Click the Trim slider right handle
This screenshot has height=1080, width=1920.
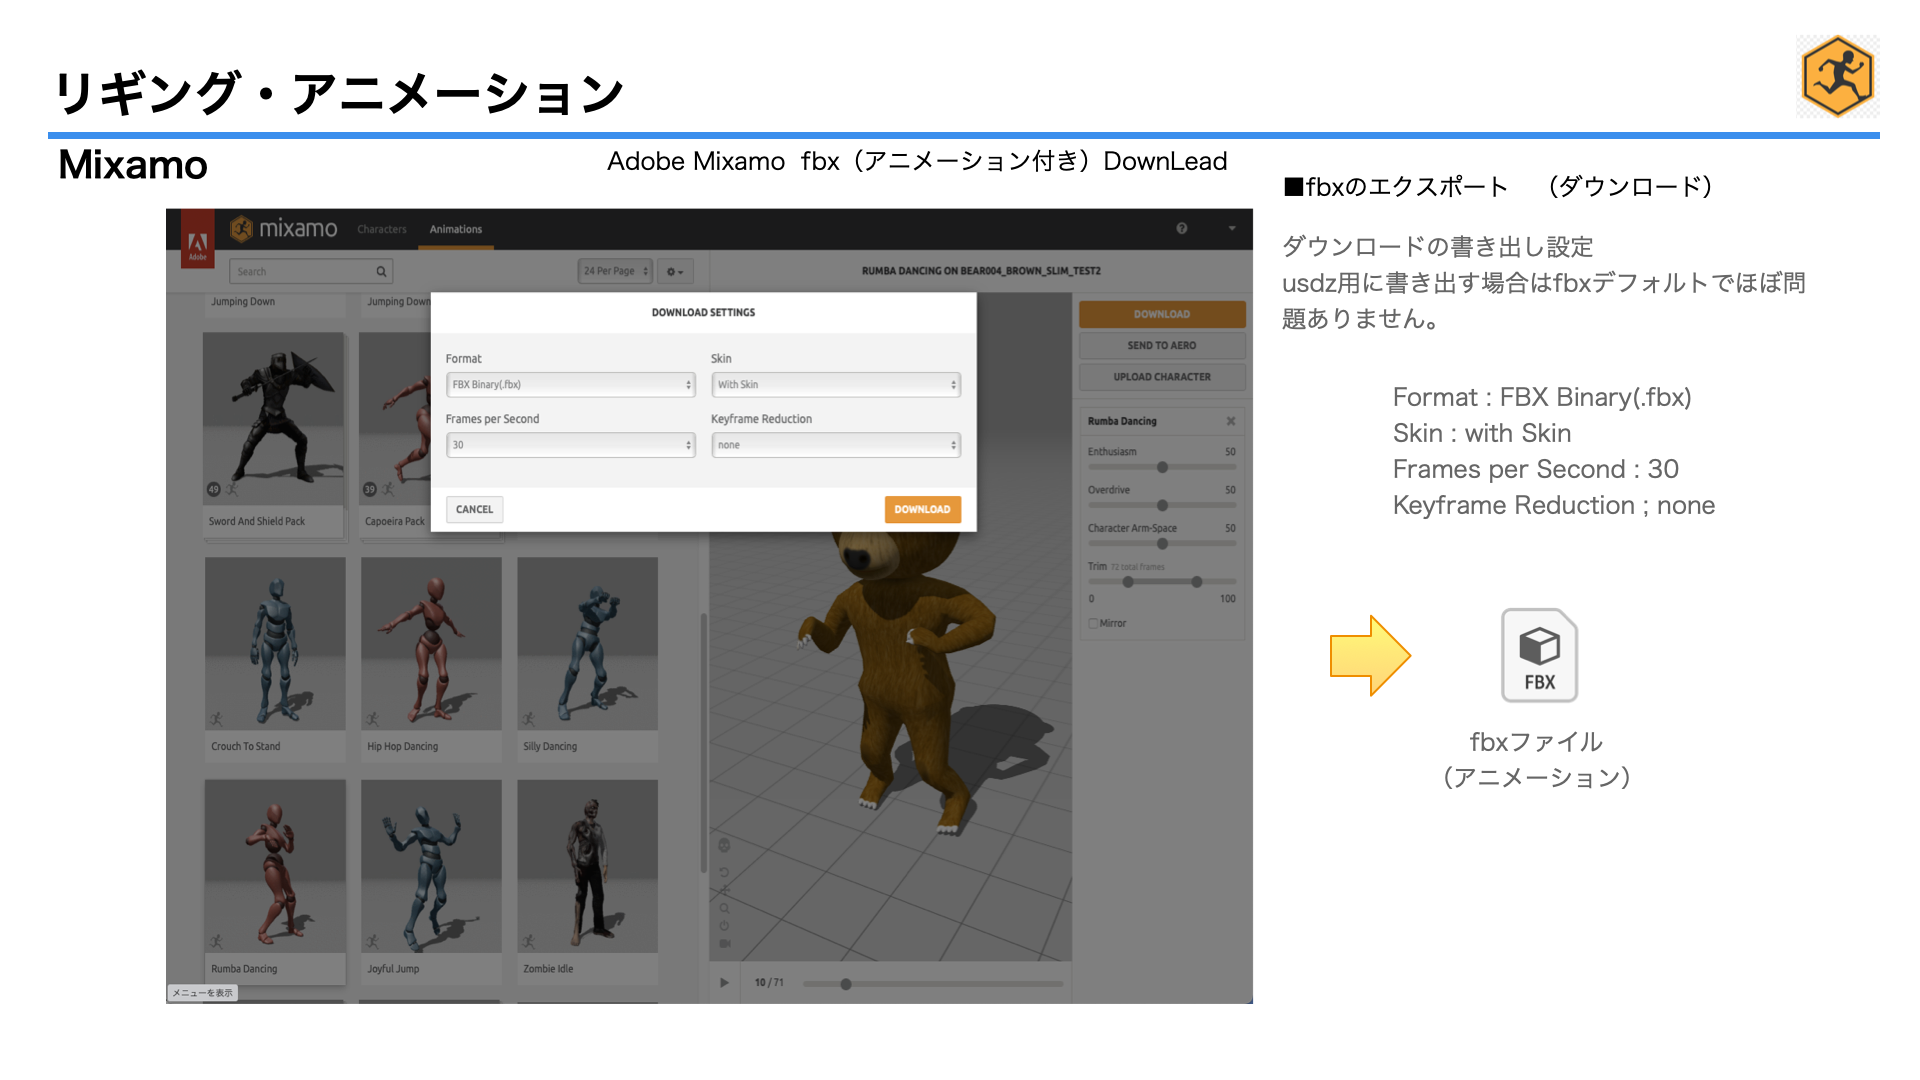[x=1197, y=582]
